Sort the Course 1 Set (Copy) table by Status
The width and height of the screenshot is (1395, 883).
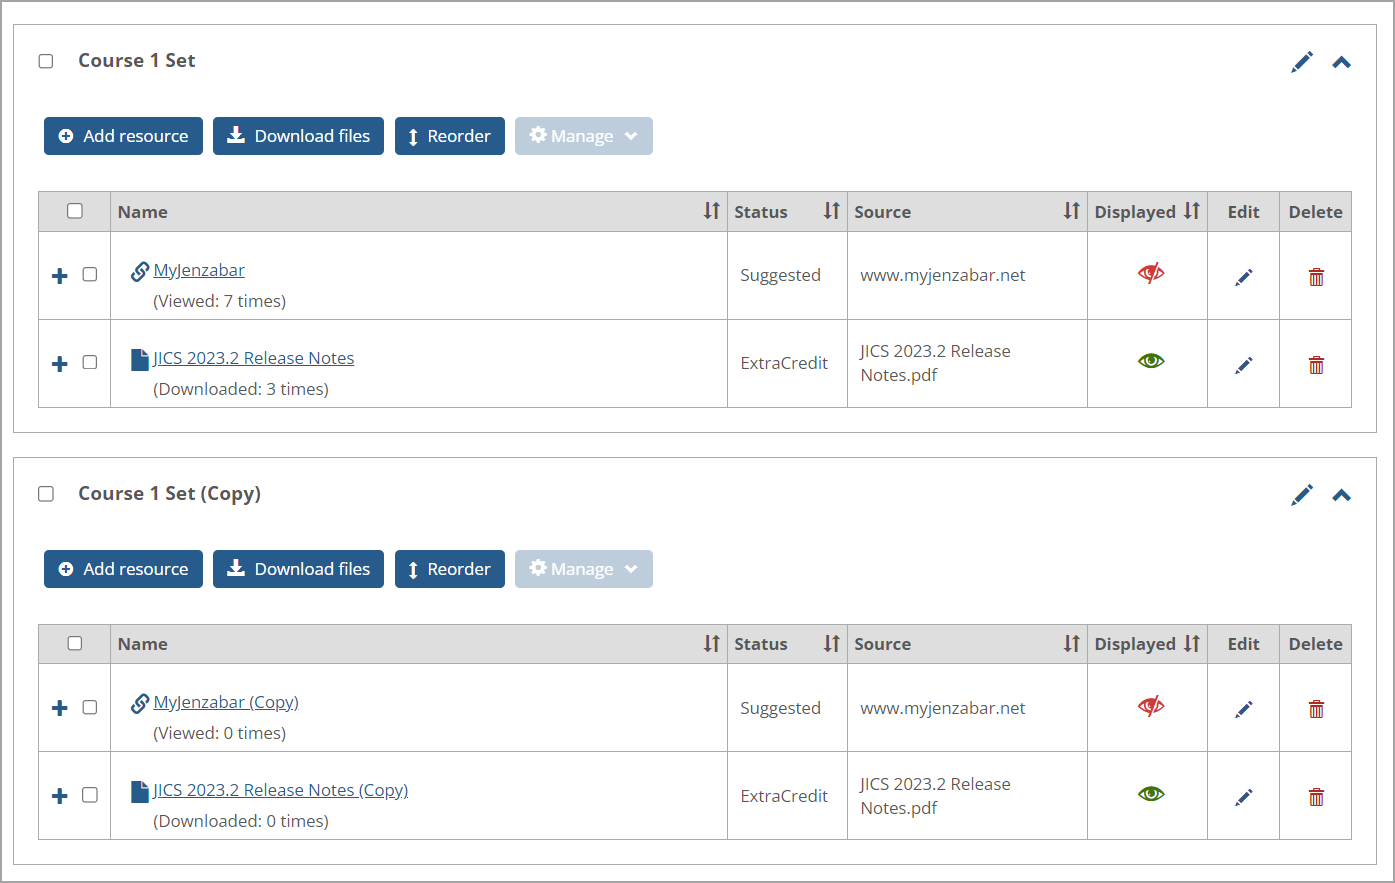(831, 644)
